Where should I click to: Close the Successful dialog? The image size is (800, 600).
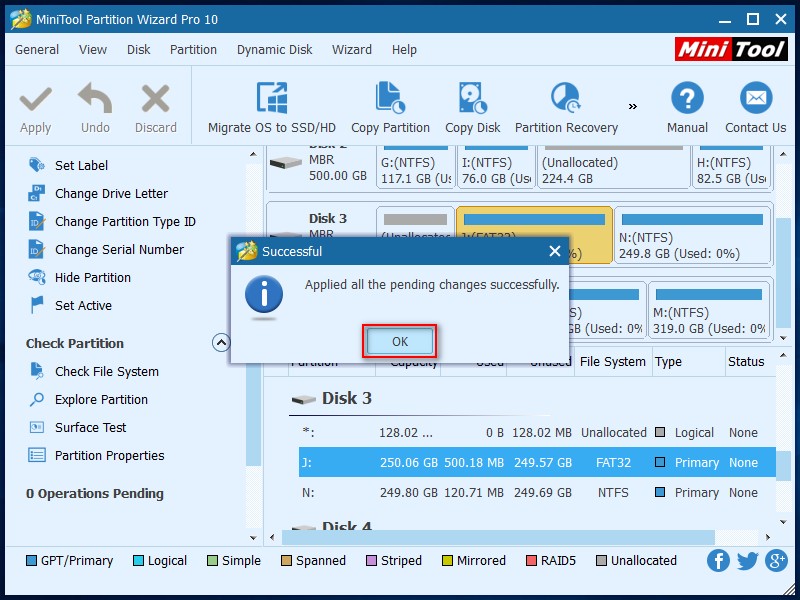[555, 251]
